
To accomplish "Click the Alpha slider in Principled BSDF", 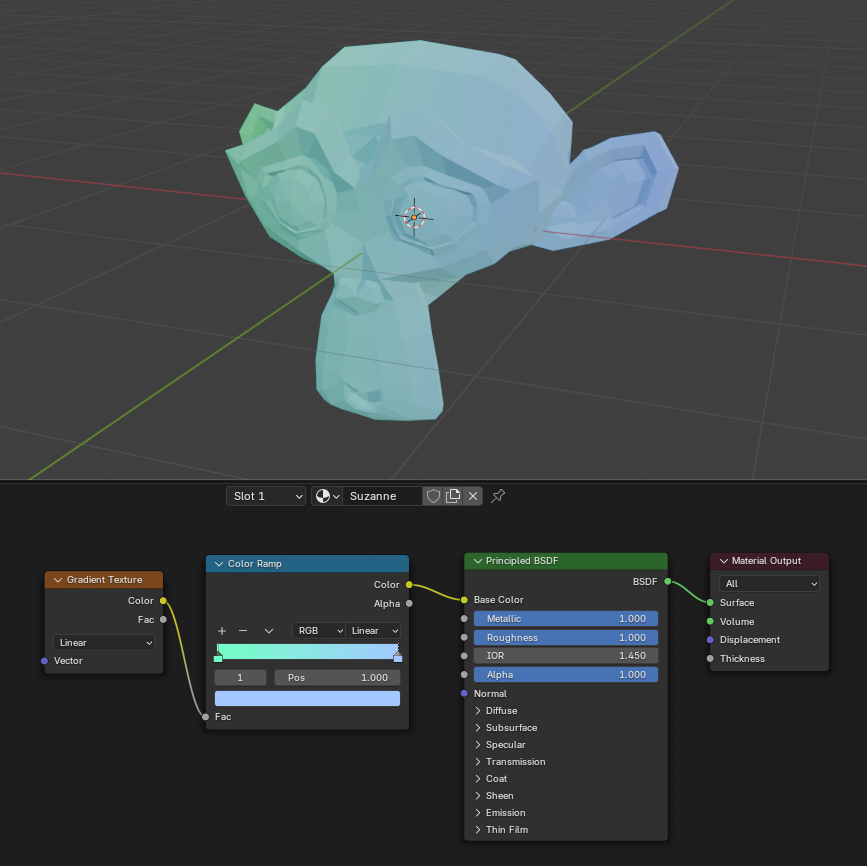I will coord(566,675).
